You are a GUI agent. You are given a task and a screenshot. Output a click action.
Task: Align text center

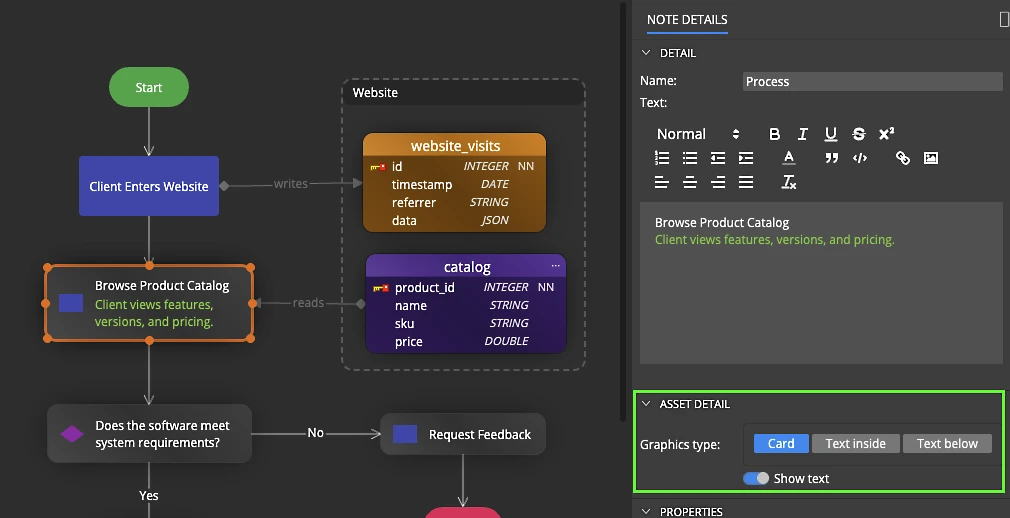coord(690,182)
